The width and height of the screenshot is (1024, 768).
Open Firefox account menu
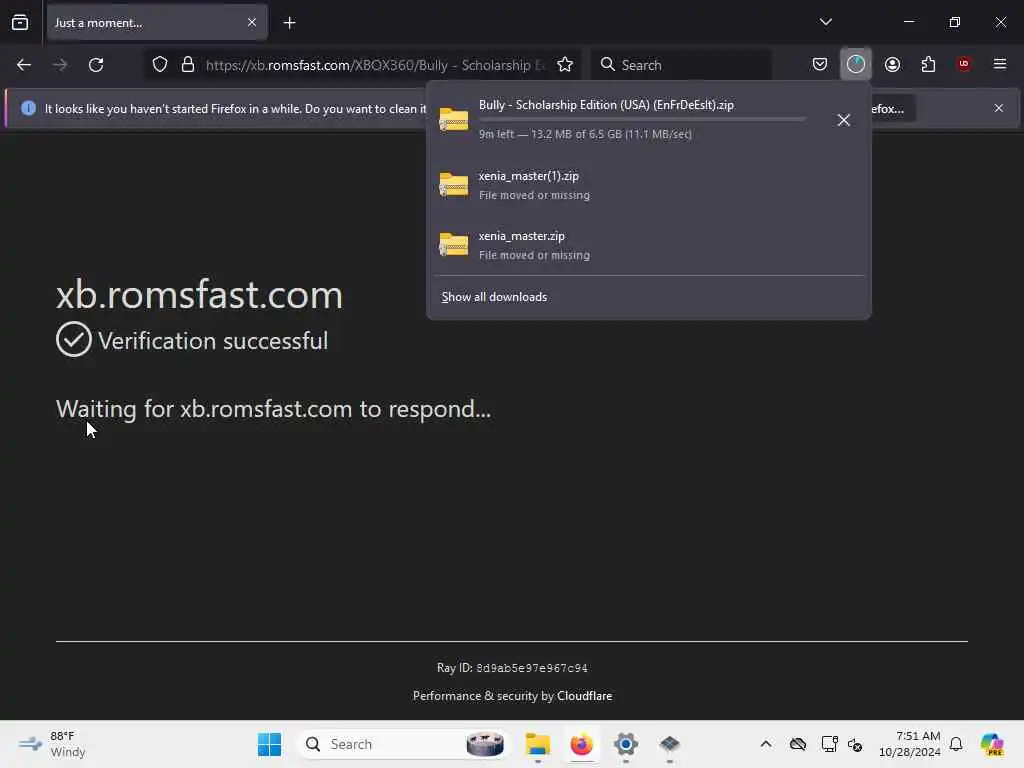pos(892,64)
